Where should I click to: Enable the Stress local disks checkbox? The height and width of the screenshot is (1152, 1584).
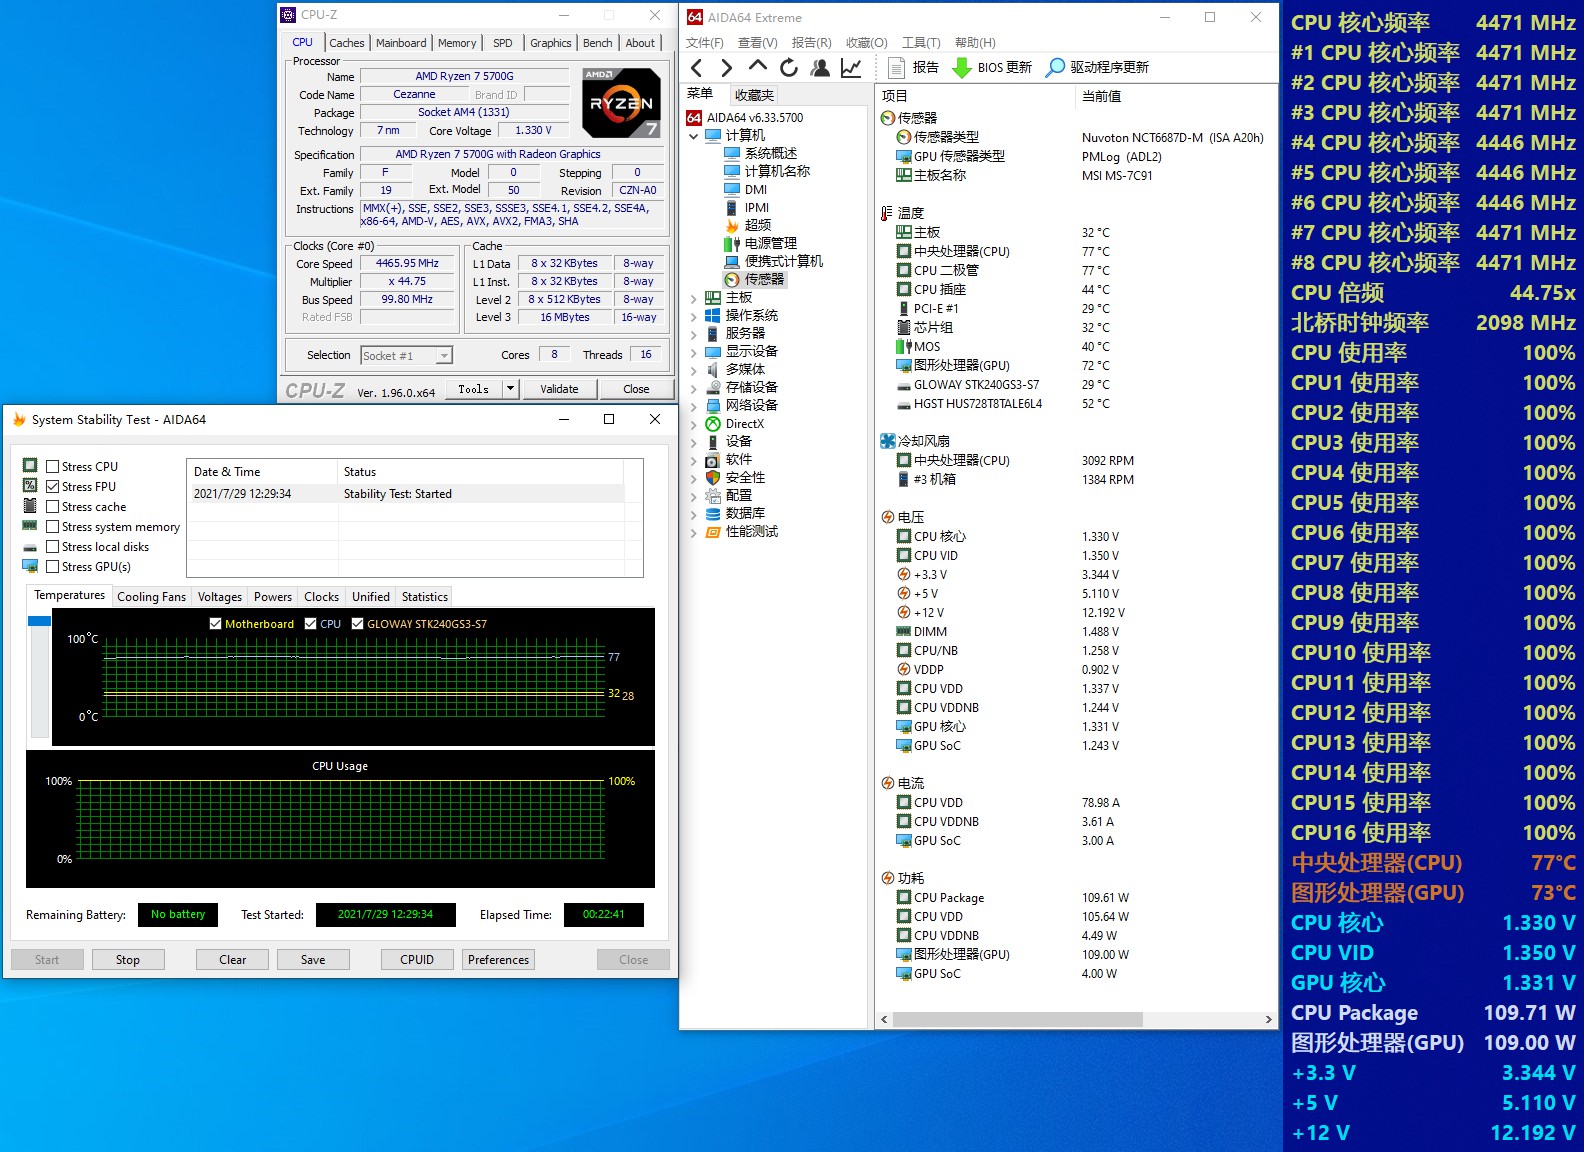point(53,547)
